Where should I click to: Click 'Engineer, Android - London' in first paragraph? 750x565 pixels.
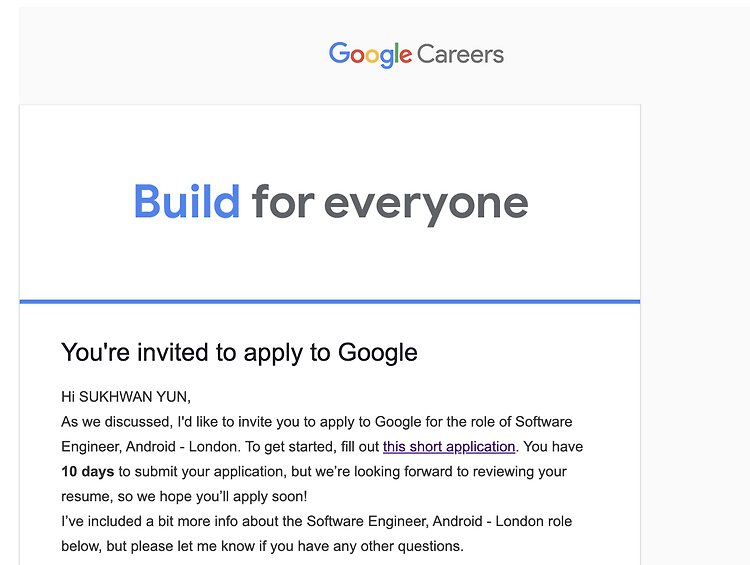click(x=149, y=447)
